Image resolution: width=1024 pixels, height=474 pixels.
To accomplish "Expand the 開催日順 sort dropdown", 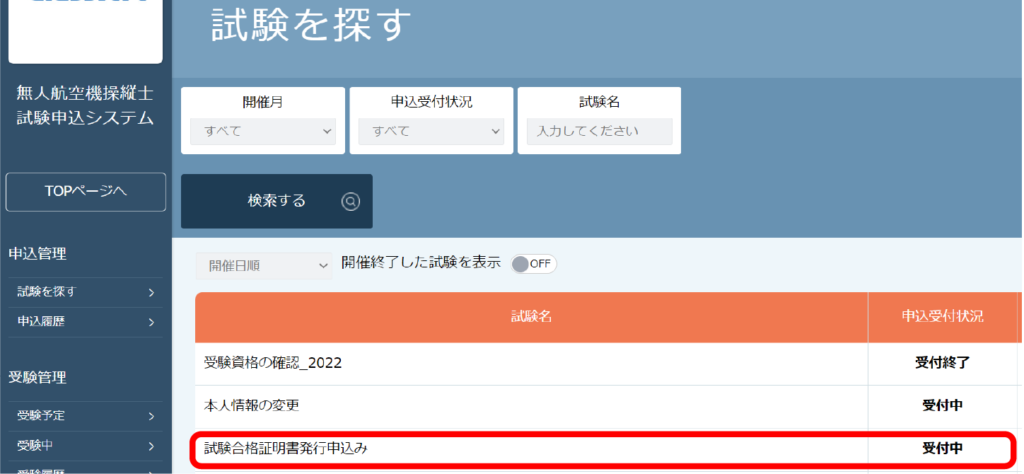I will click(263, 265).
